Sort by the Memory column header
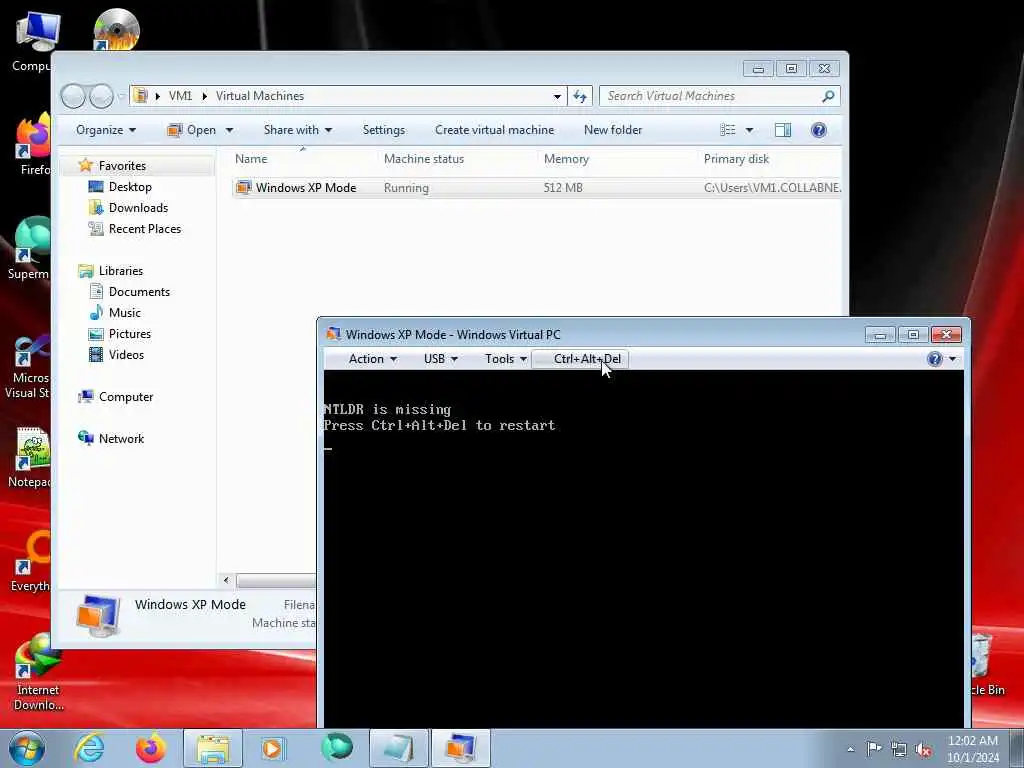The width and height of the screenshot is (1024, 768). [x=566, y=159]
